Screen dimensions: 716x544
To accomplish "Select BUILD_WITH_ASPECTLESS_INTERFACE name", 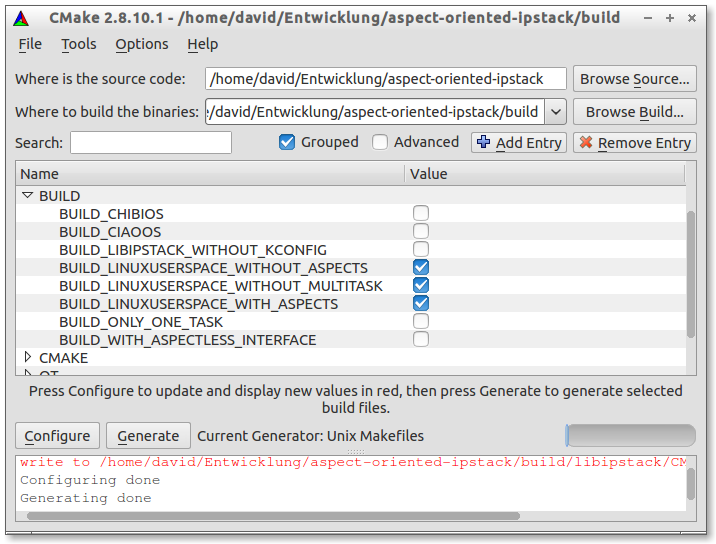I will point(188,340).
